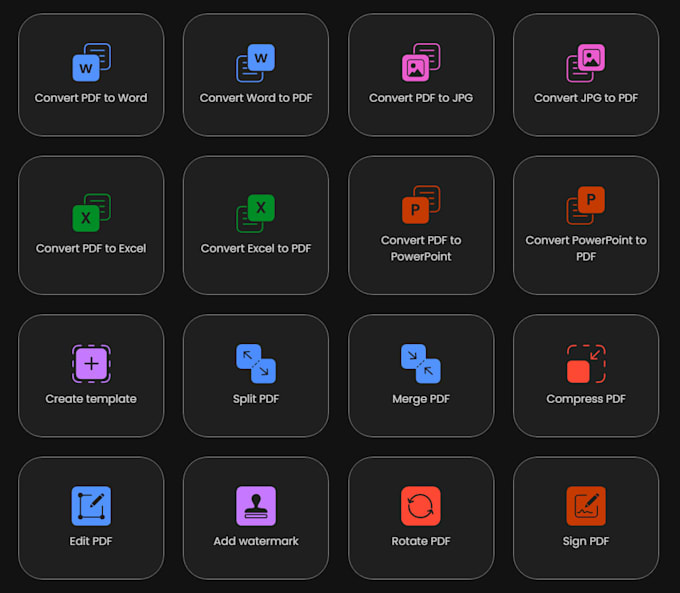The width and height of the screenshot is (680, 593).
Task: Open the Convert PDF to Word label
Action: pos(91,98)
